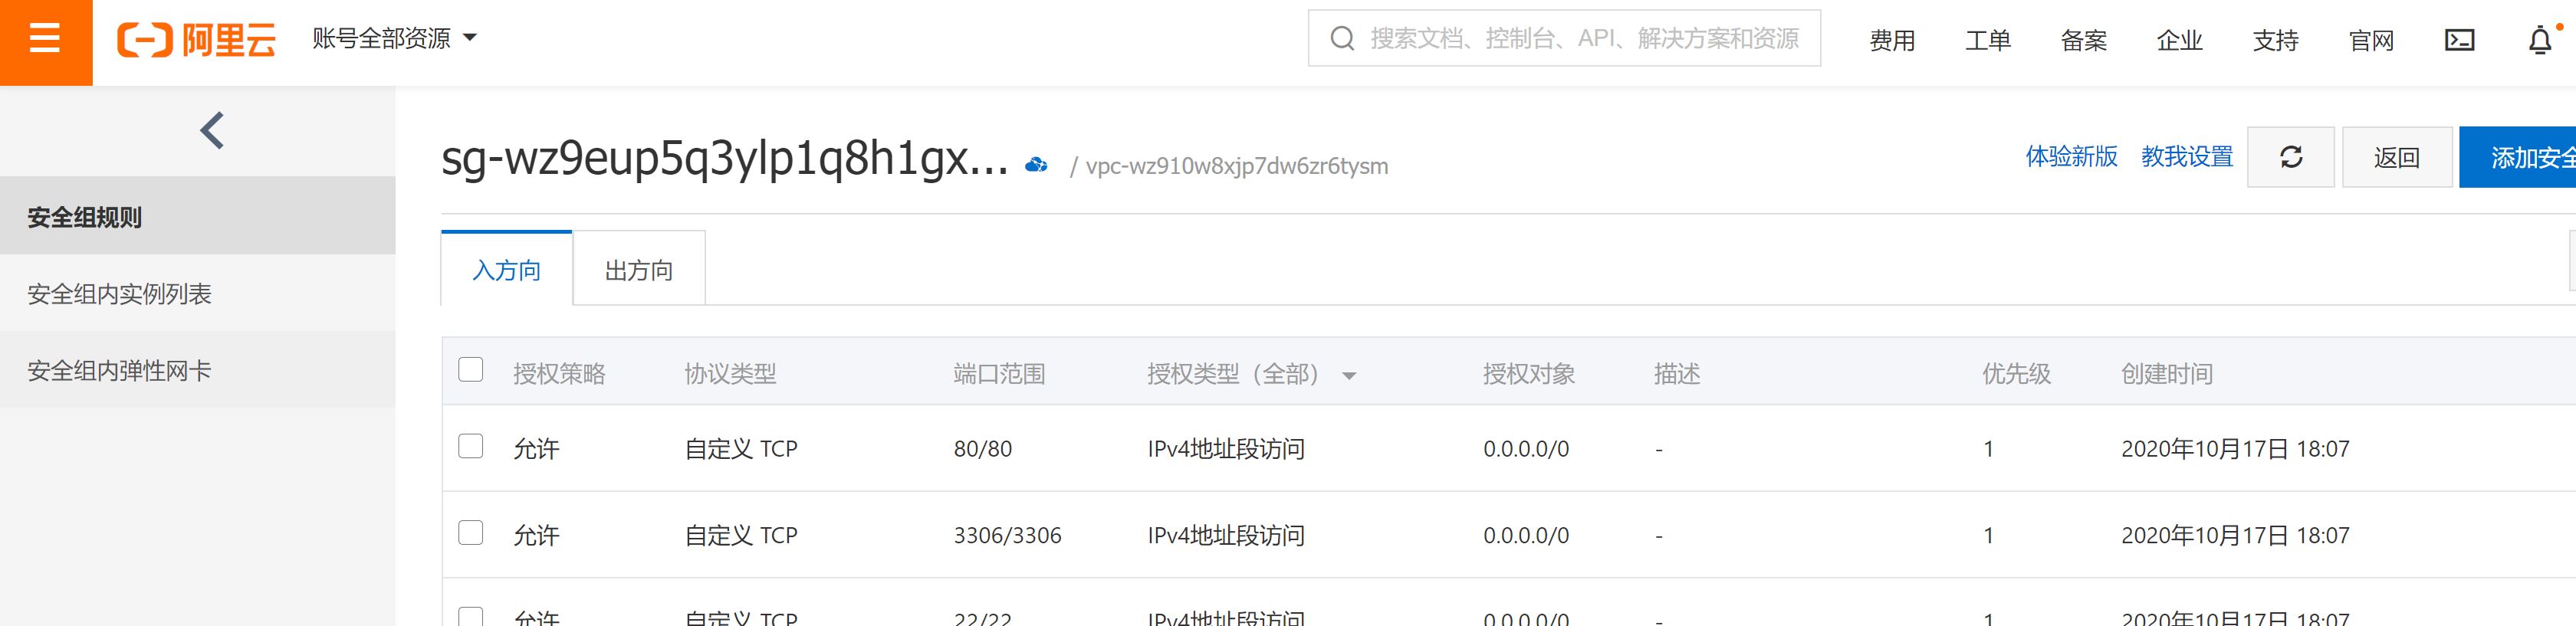This screenshot has height=626, width=2576.
Task: Open the 费用 top menu
Action: pyautogui.click(x=1892, y=40)
